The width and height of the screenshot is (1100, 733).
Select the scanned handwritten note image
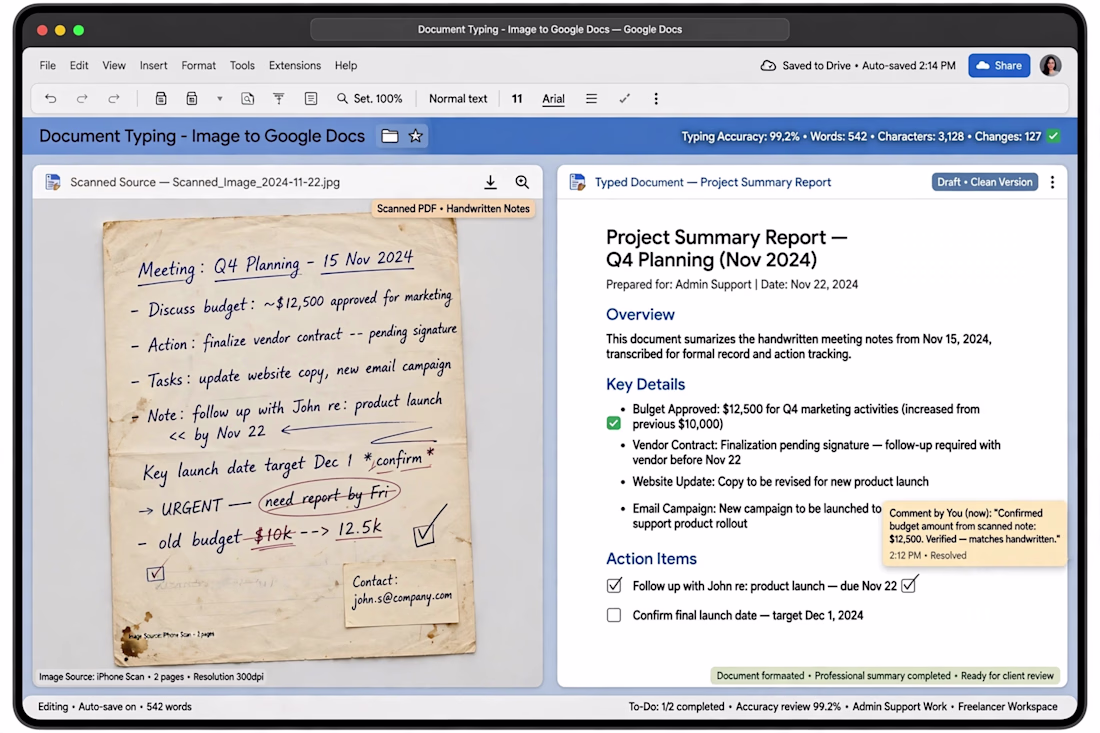tap(288, 441)
